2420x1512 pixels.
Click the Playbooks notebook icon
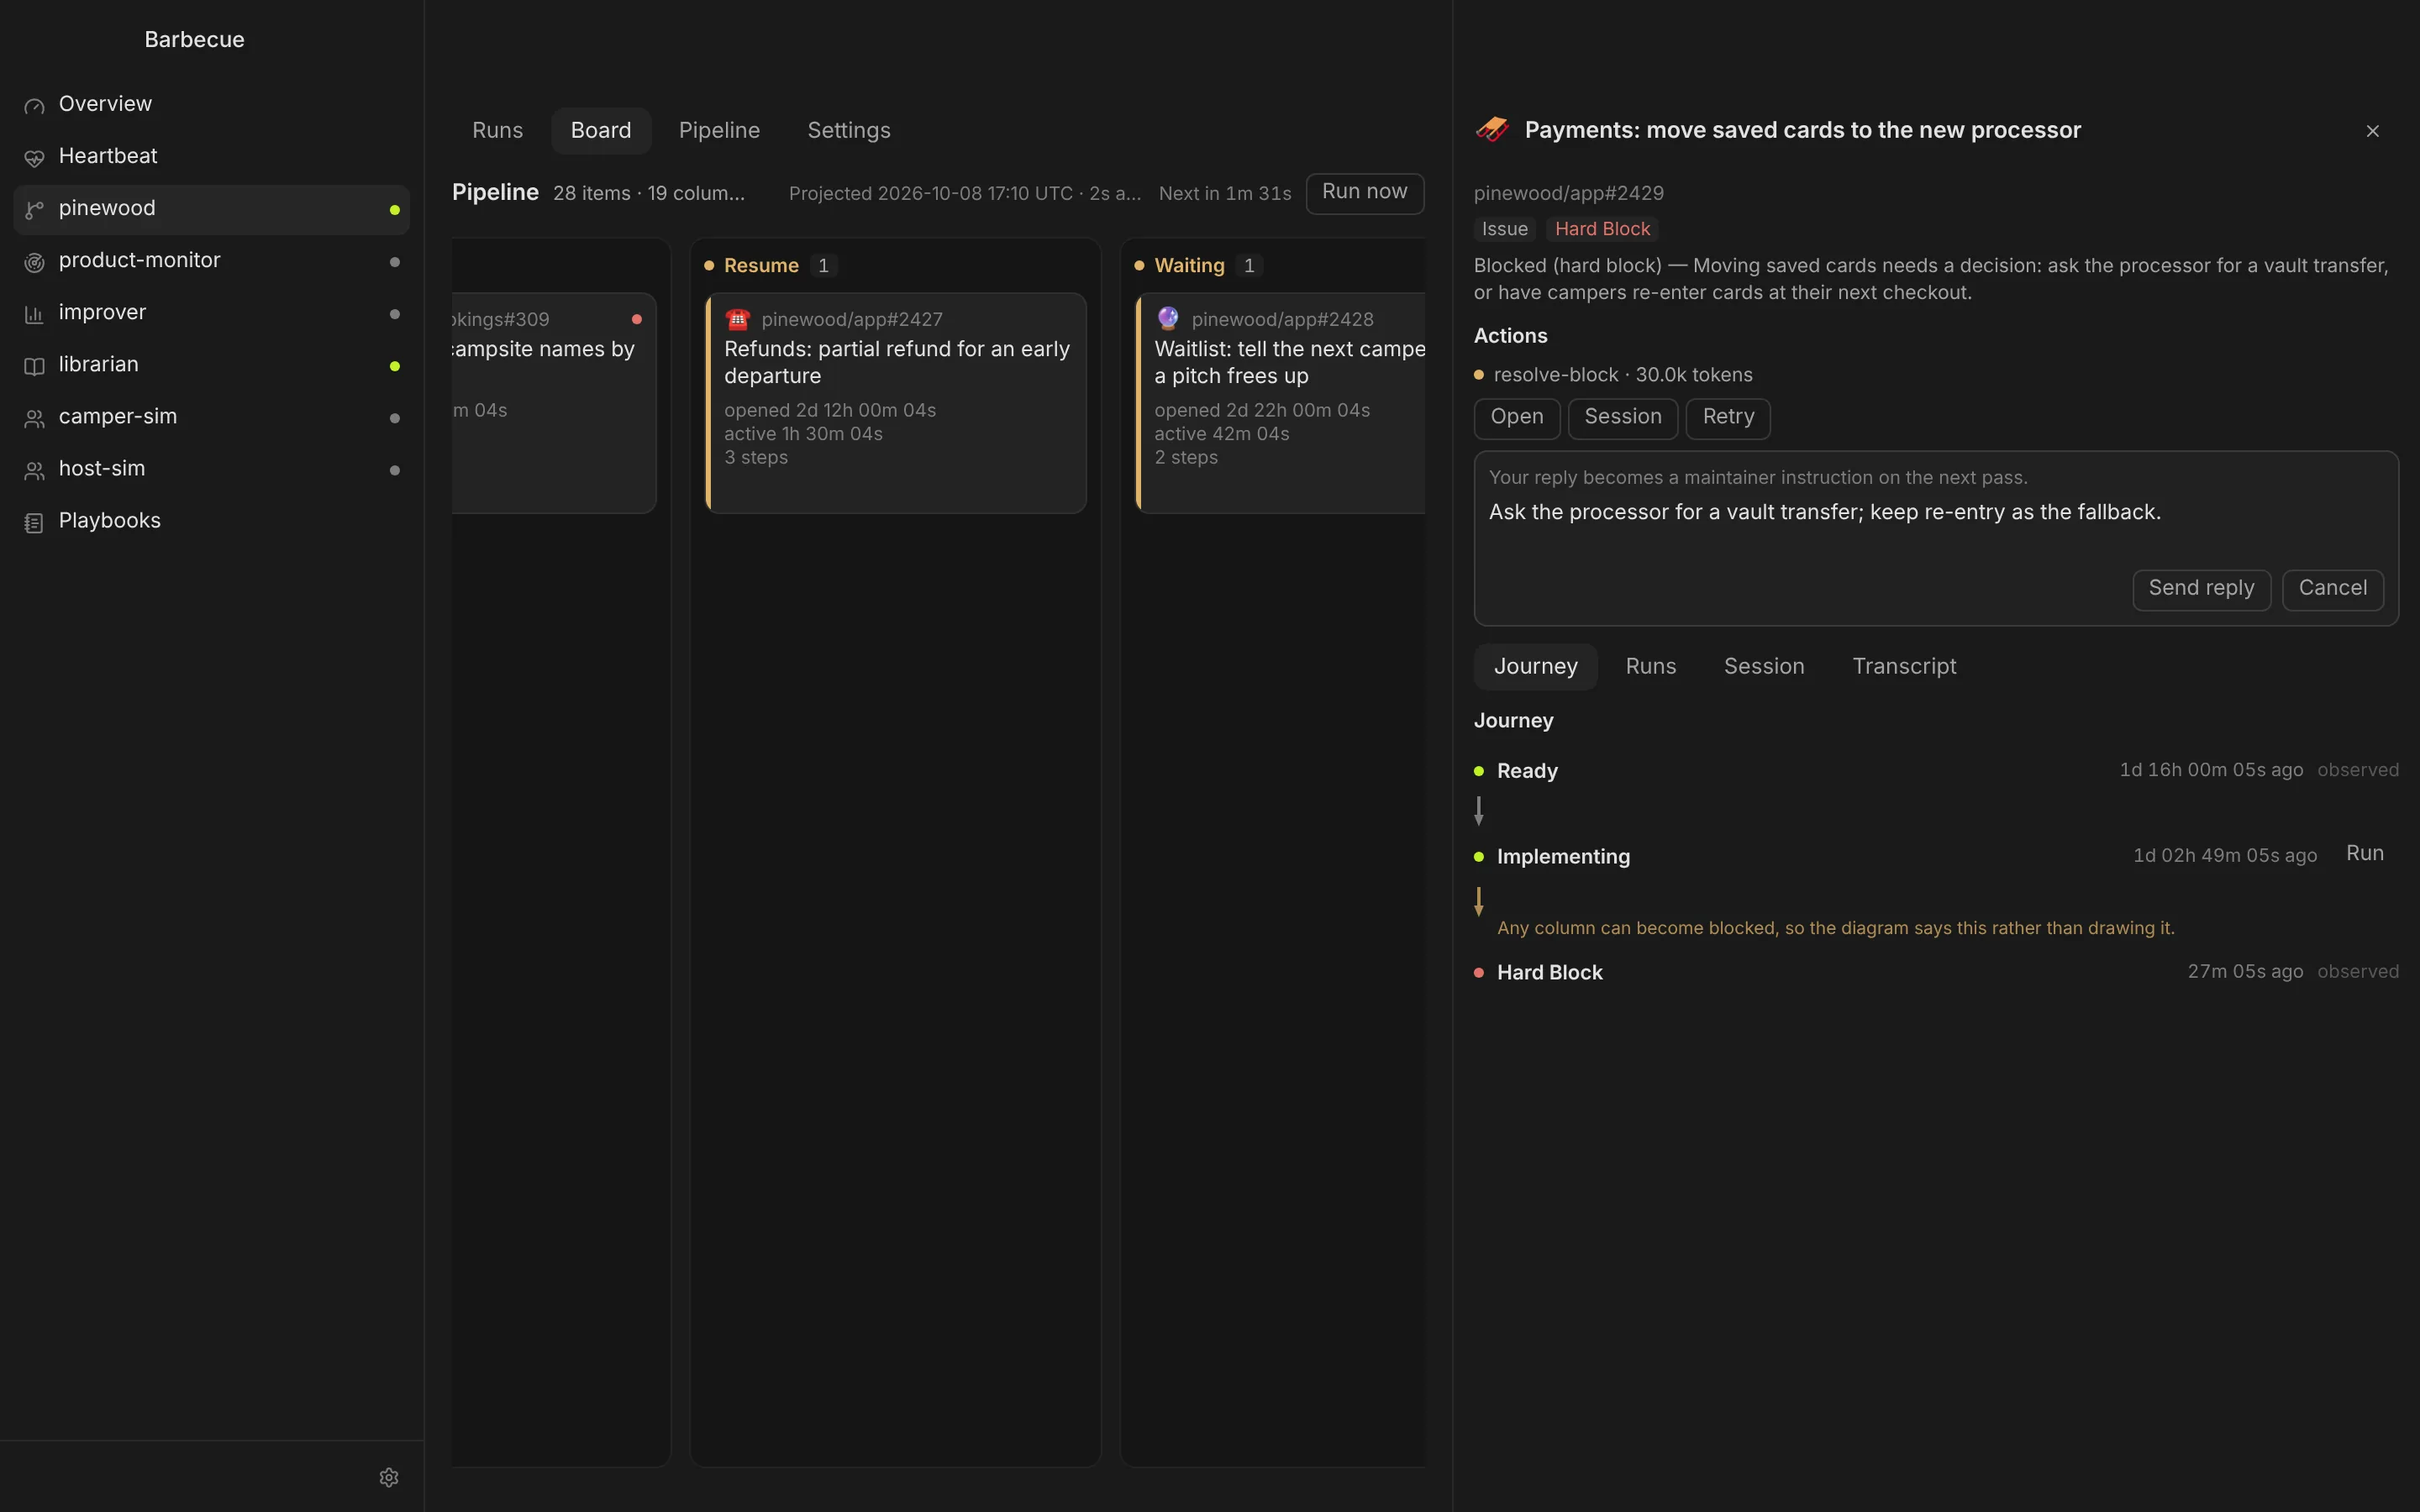pos(34,522)
